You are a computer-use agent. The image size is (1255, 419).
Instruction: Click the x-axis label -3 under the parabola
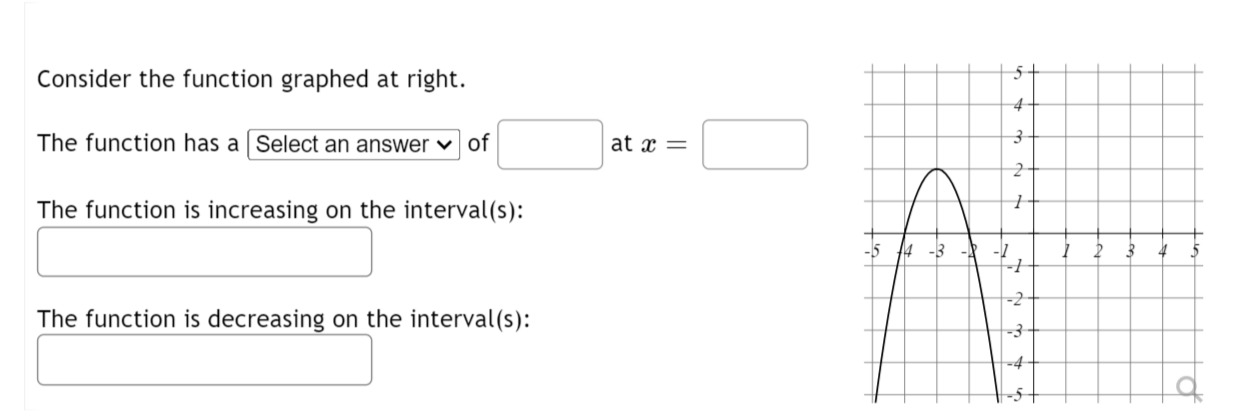[936, 248]
